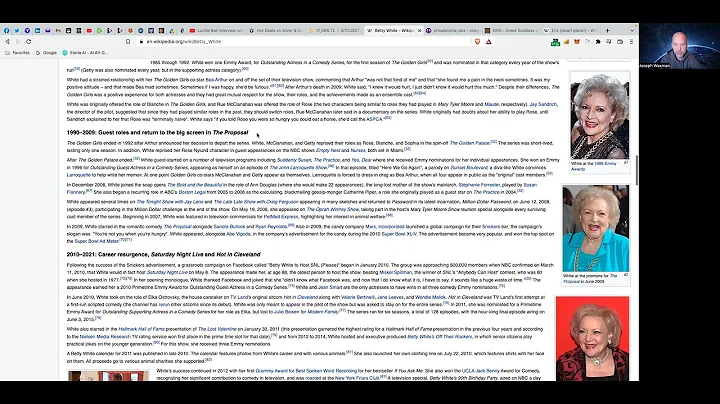Open the 1989 Emmy Awards photo
720x404 pixels.
point(599,116)
